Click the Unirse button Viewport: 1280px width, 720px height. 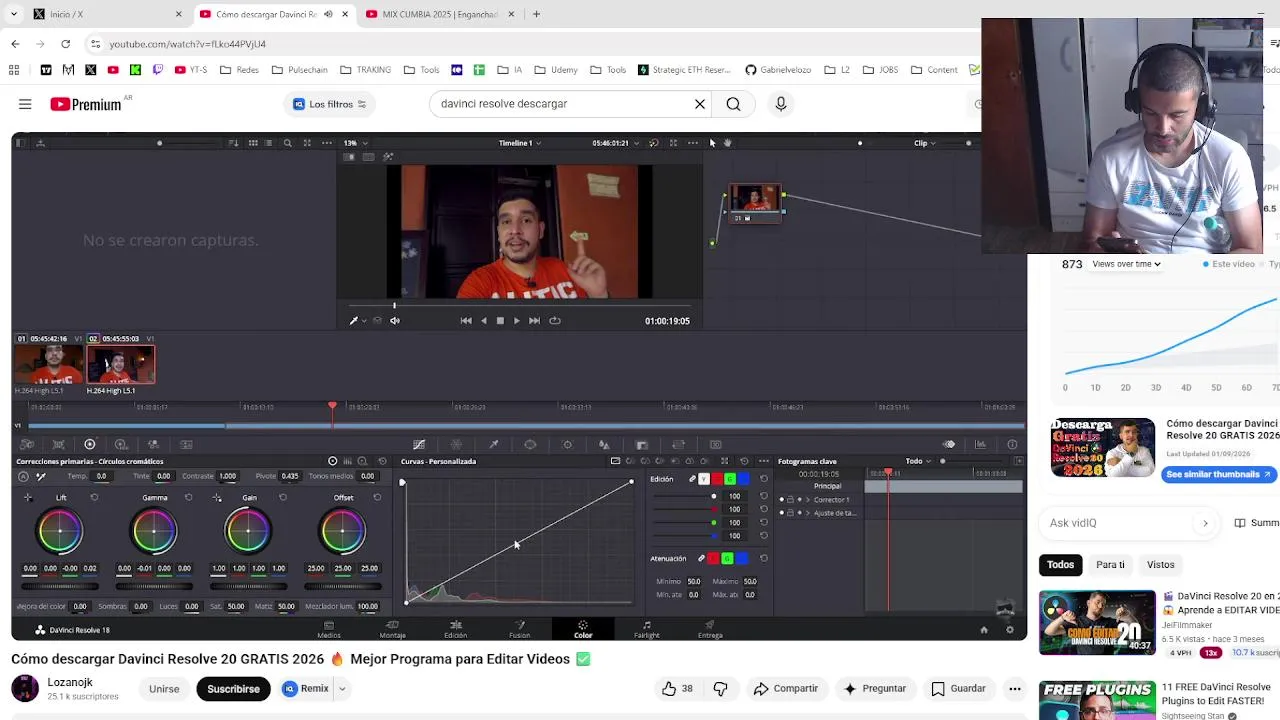164,689
